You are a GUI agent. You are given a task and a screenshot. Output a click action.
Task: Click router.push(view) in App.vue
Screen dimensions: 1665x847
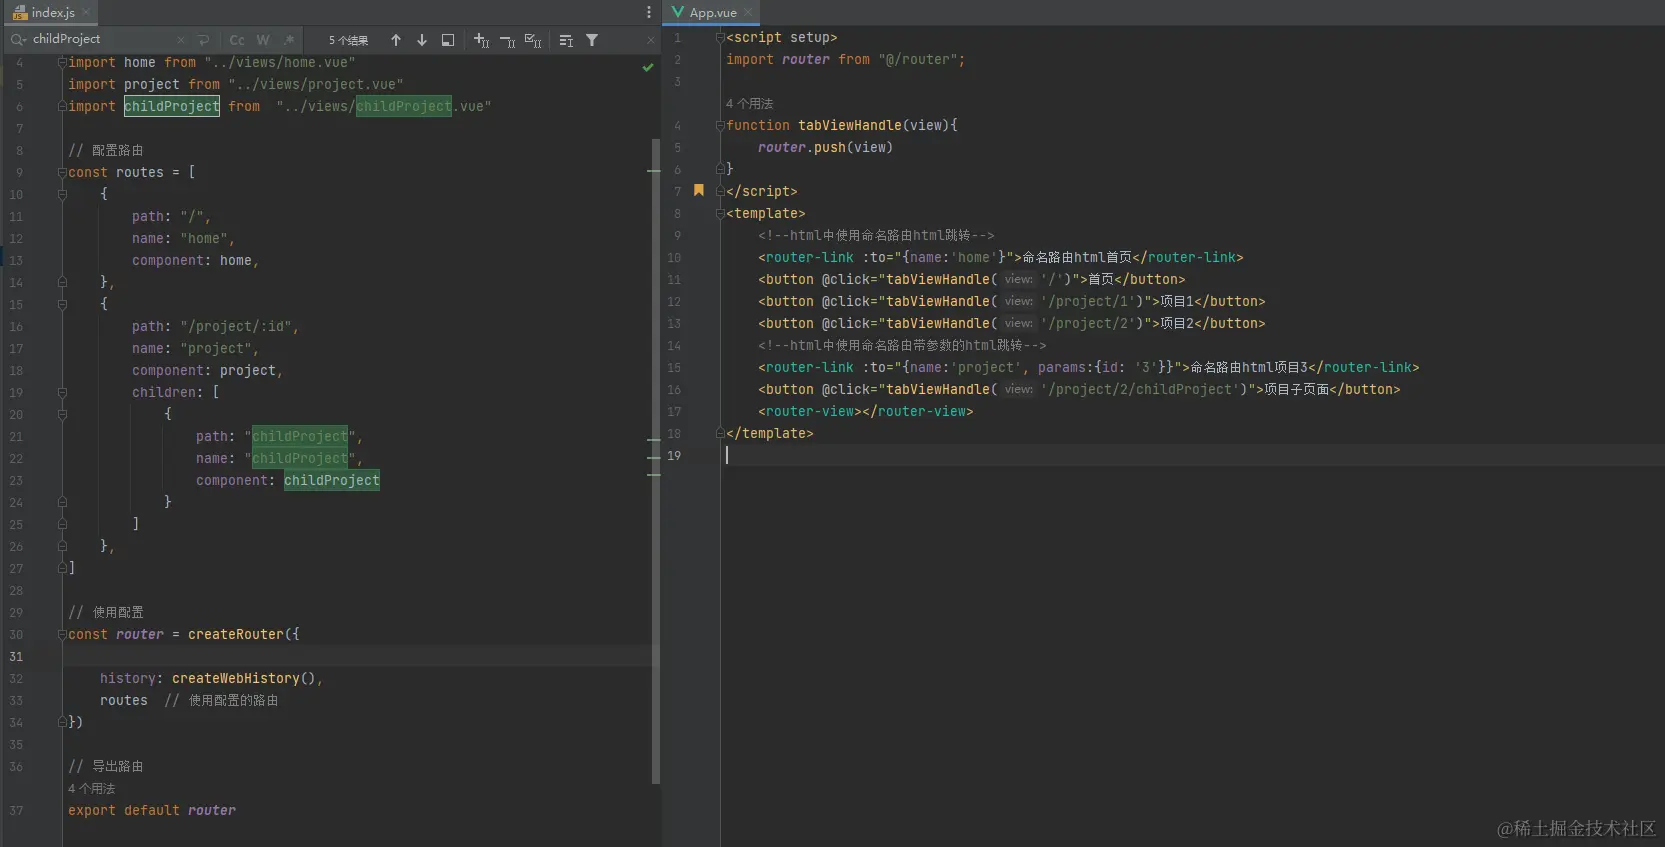[x=825, y=147]
